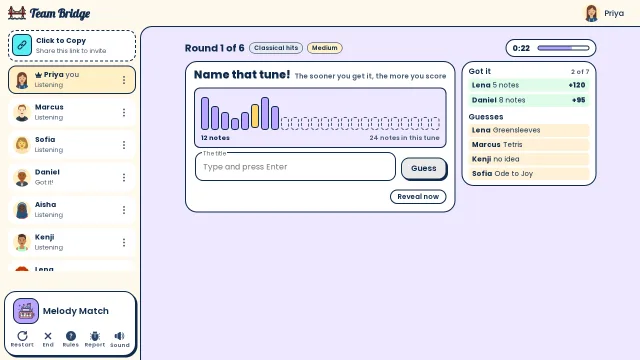Click Kenji's no idea guess
Screen dimensions: 640x360
529,159
